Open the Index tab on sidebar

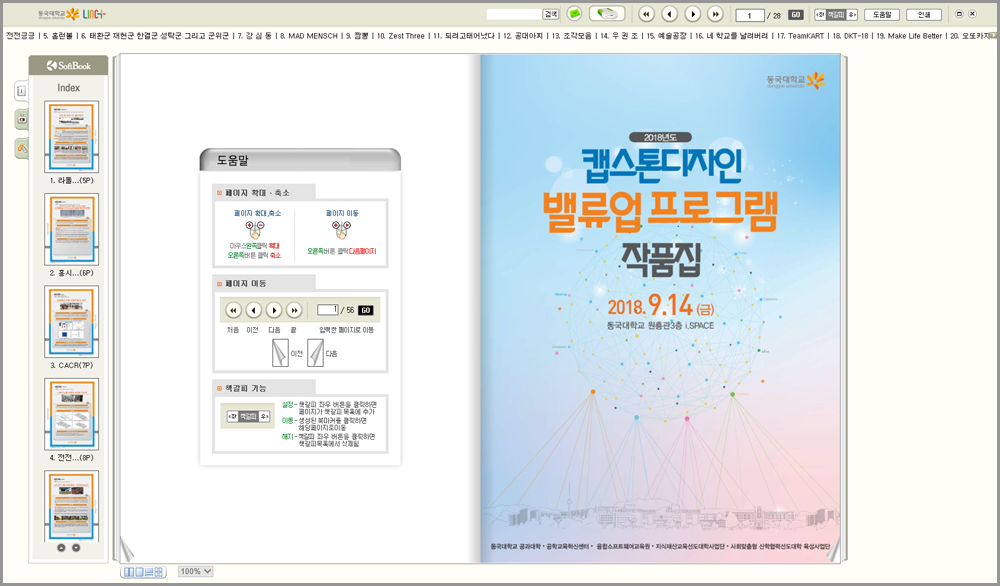pyautogui.click(x=21, y=91)
